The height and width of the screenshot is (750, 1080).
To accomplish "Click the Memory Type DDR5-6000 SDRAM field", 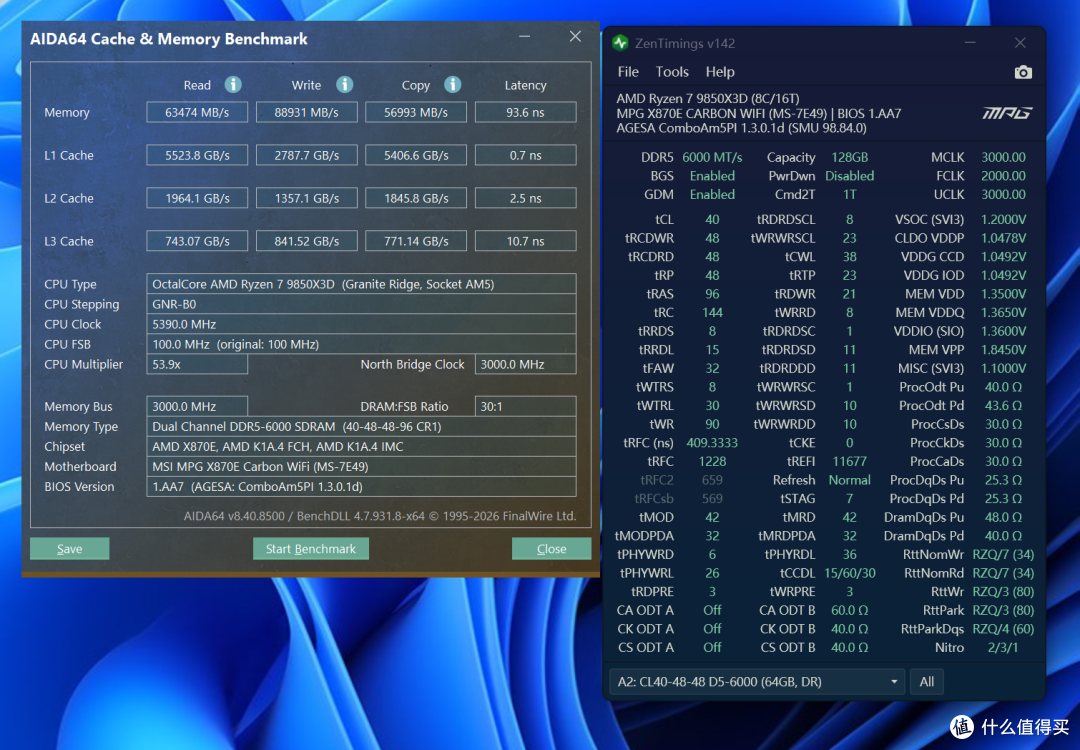I will [x=361, y=426].
